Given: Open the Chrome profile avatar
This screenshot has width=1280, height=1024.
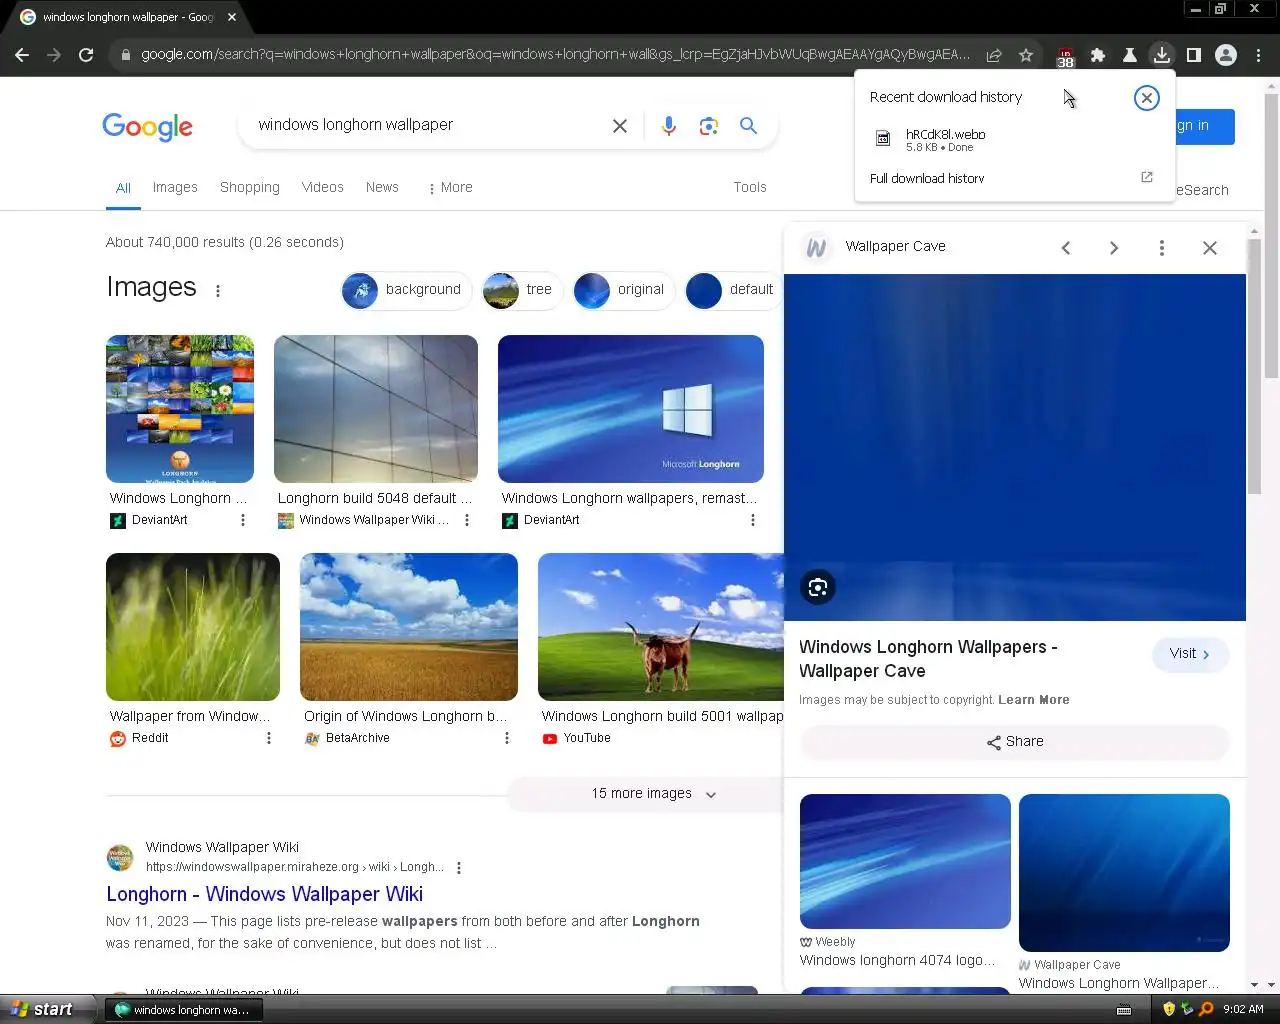Looking at the screenshot, I should pos(1226,55).
